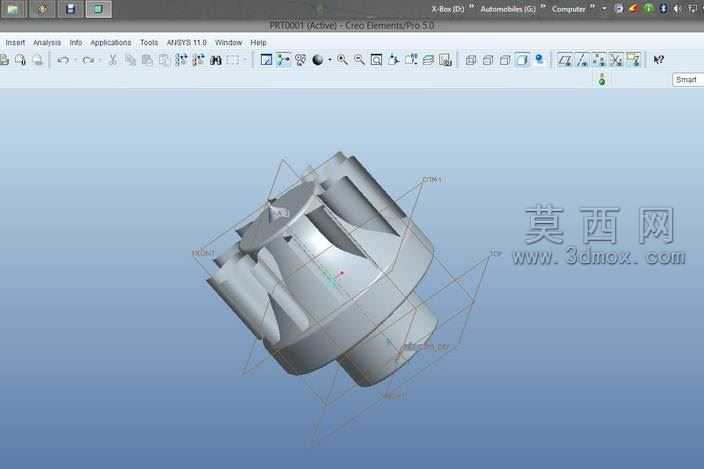
Task: Click the Redo toolbar icon
Action: pyautogui.click(x=88, y=60)
